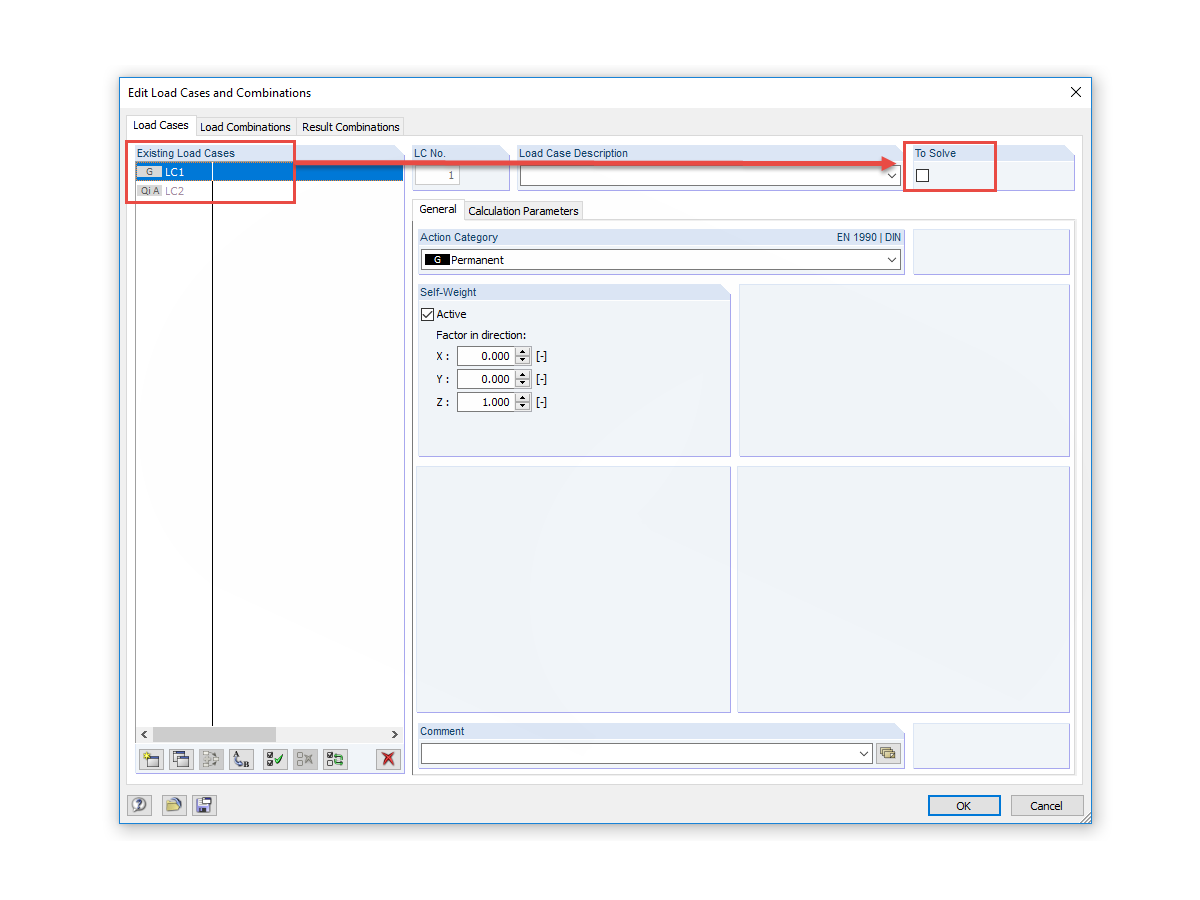
Task: Switch to Calculation Parameters tab
Action: pos(523,211)
